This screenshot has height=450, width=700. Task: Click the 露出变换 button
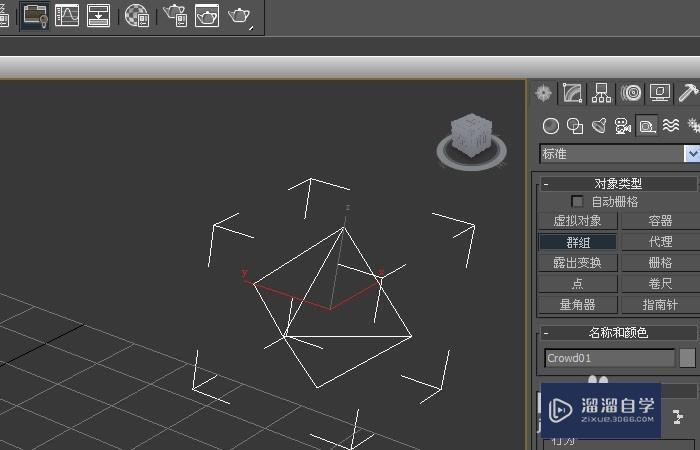[x=578, y=262]
